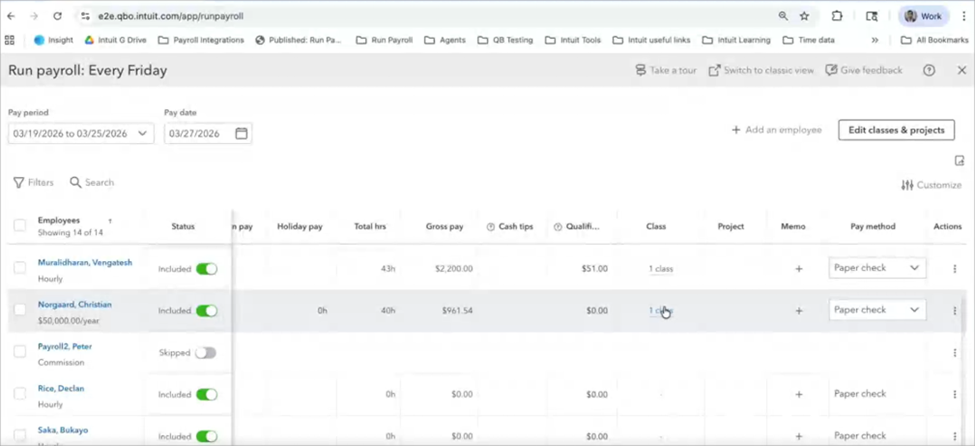Image resolution: width=975 pixels, height=446 pixels.
Task: Select checkbox for Rice, Declan
Action: 20,394
